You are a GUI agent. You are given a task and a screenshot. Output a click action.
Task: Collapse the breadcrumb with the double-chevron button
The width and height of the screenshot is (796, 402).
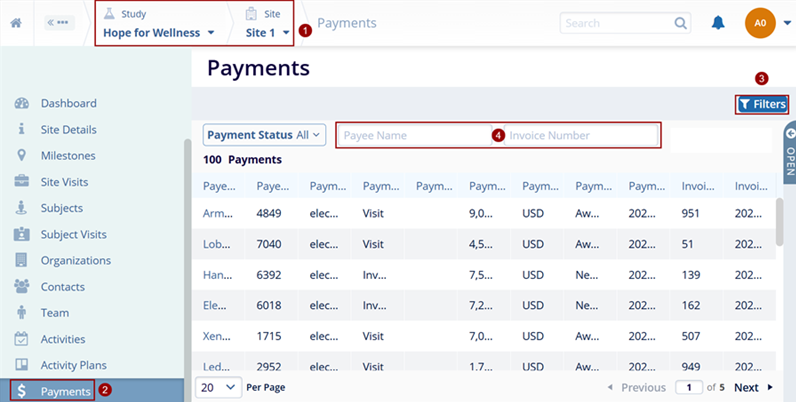tap(56, 23)
